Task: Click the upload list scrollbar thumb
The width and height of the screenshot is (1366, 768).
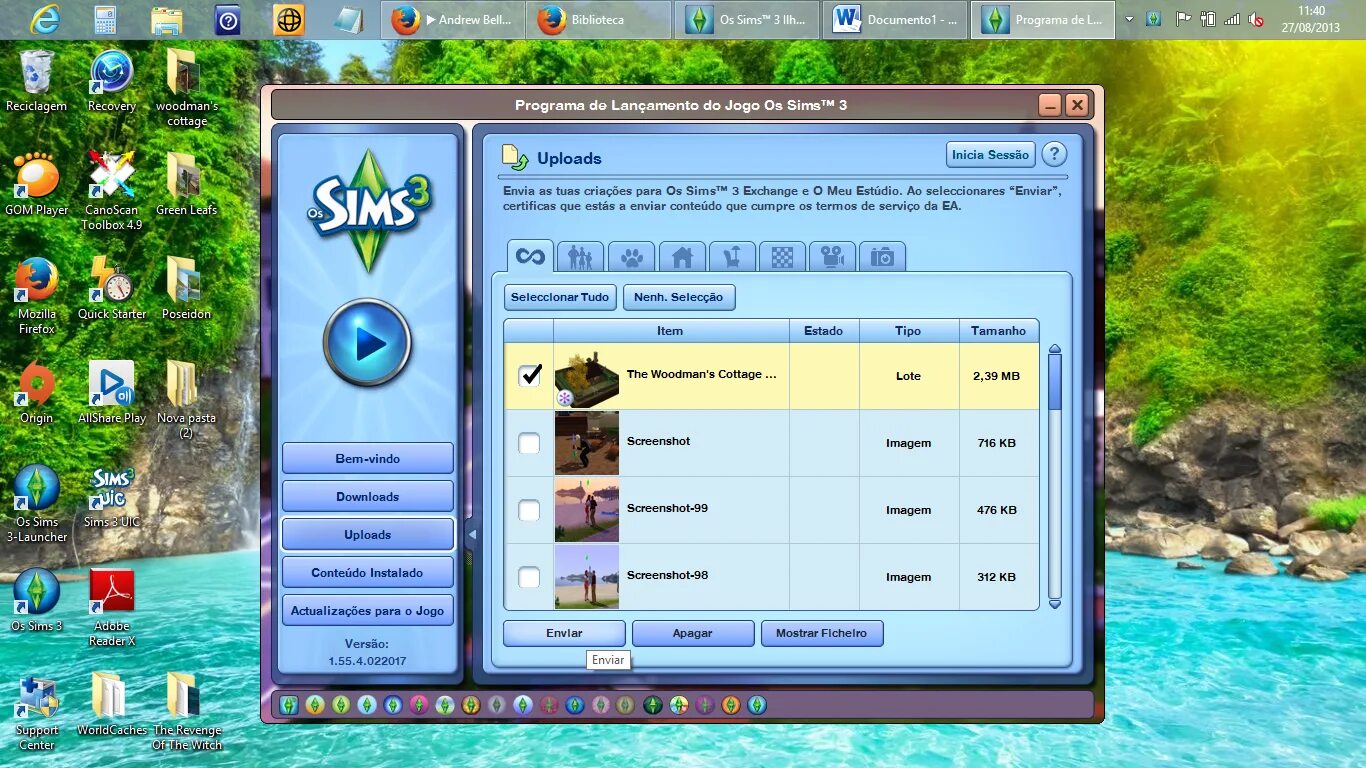Action: (x=1054, y=382)
